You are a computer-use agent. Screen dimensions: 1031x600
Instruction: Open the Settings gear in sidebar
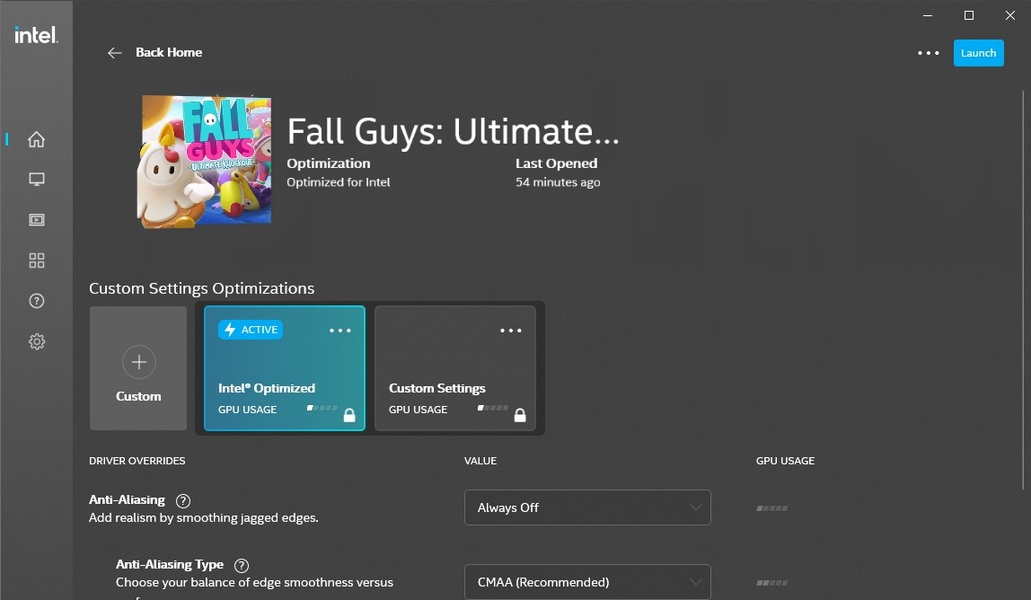point(37,342)
